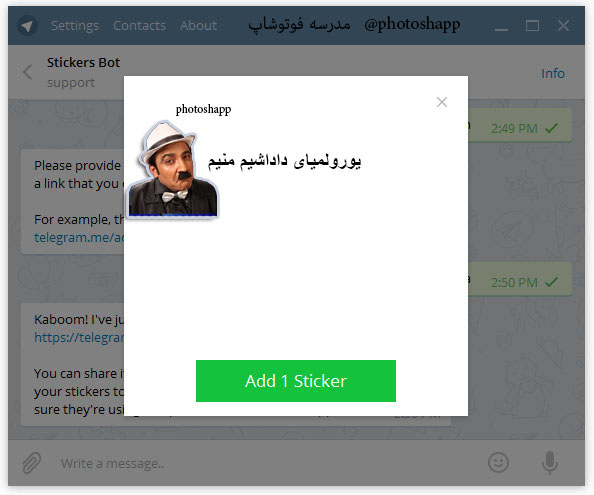Open the Stickers Bot Info panel

[553, 73]
